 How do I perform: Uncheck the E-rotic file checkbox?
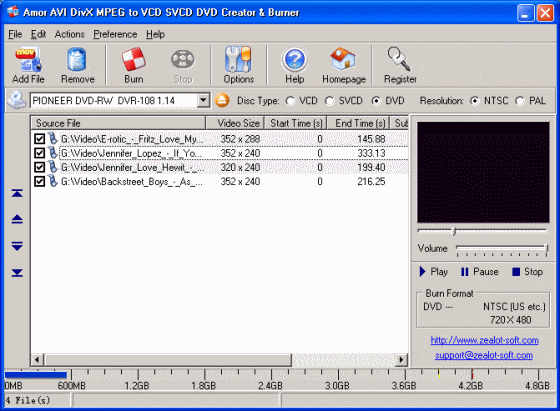[39, 139]
